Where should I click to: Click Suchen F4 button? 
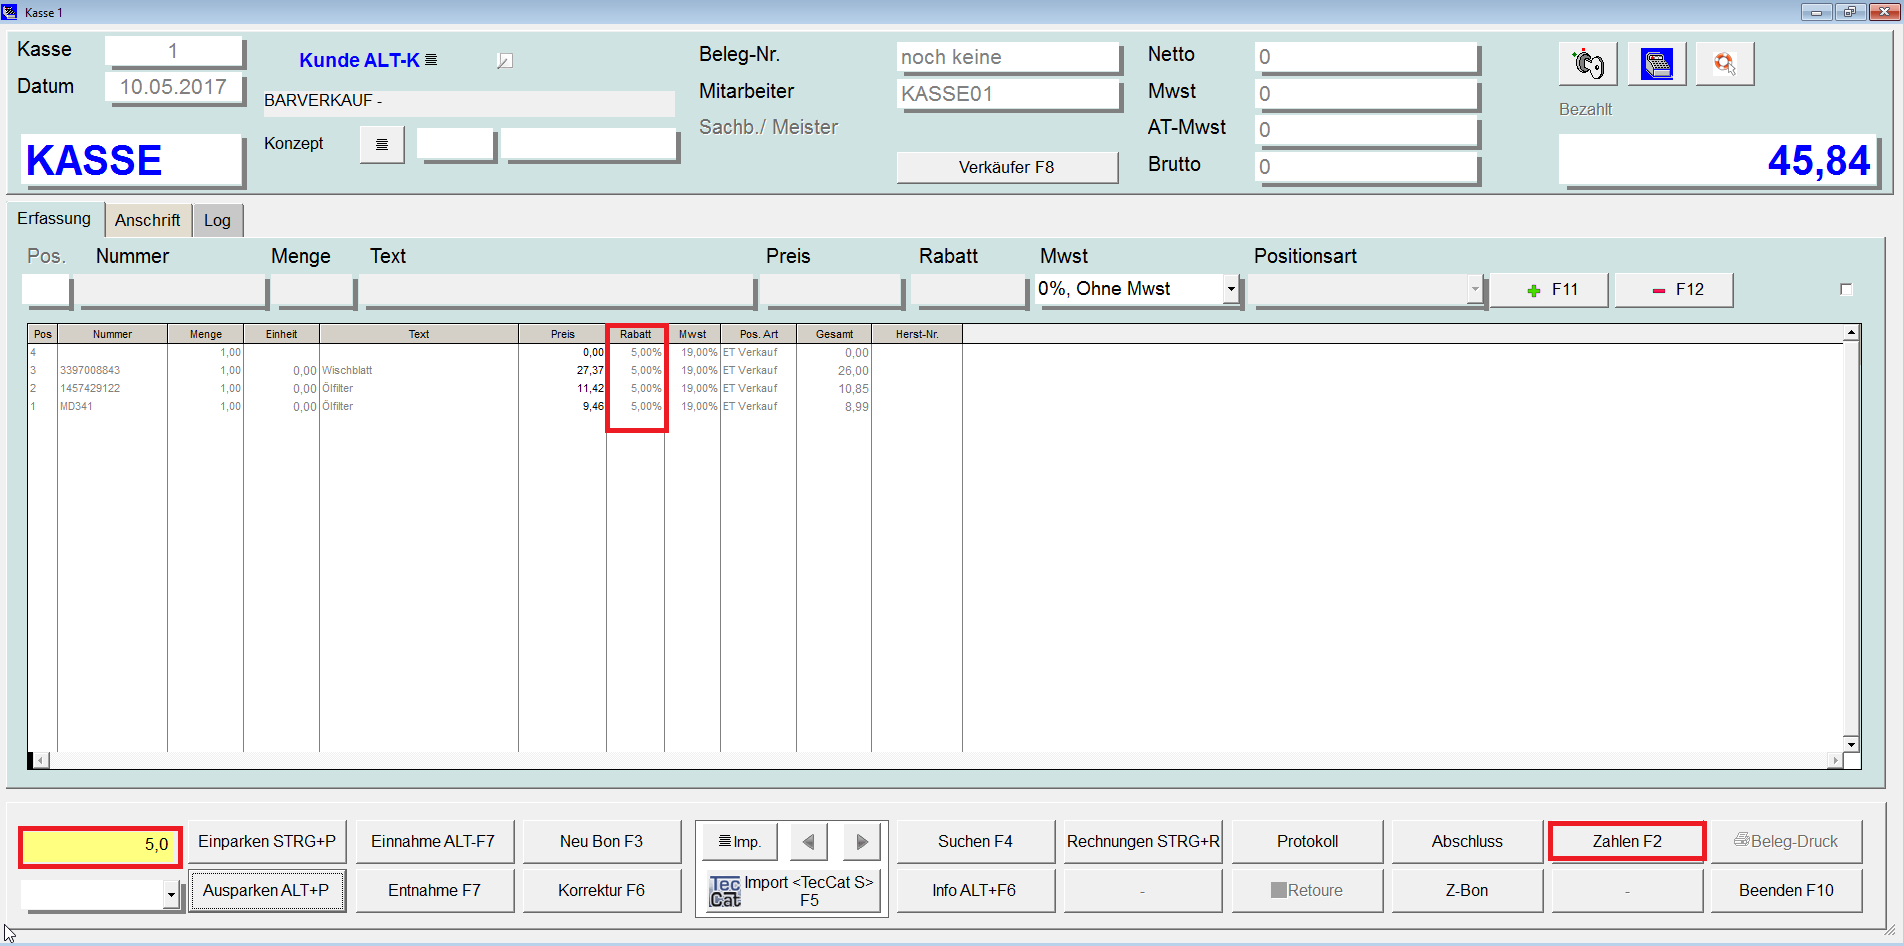975,842
